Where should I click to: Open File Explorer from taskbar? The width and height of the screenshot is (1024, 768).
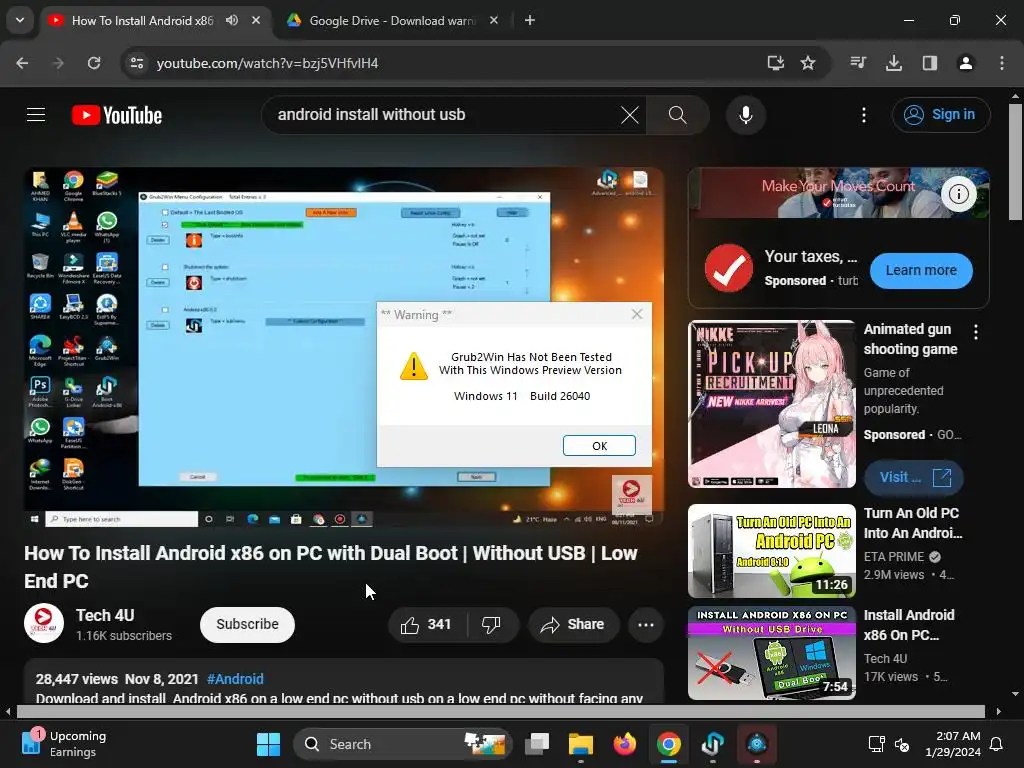(581, 744)
